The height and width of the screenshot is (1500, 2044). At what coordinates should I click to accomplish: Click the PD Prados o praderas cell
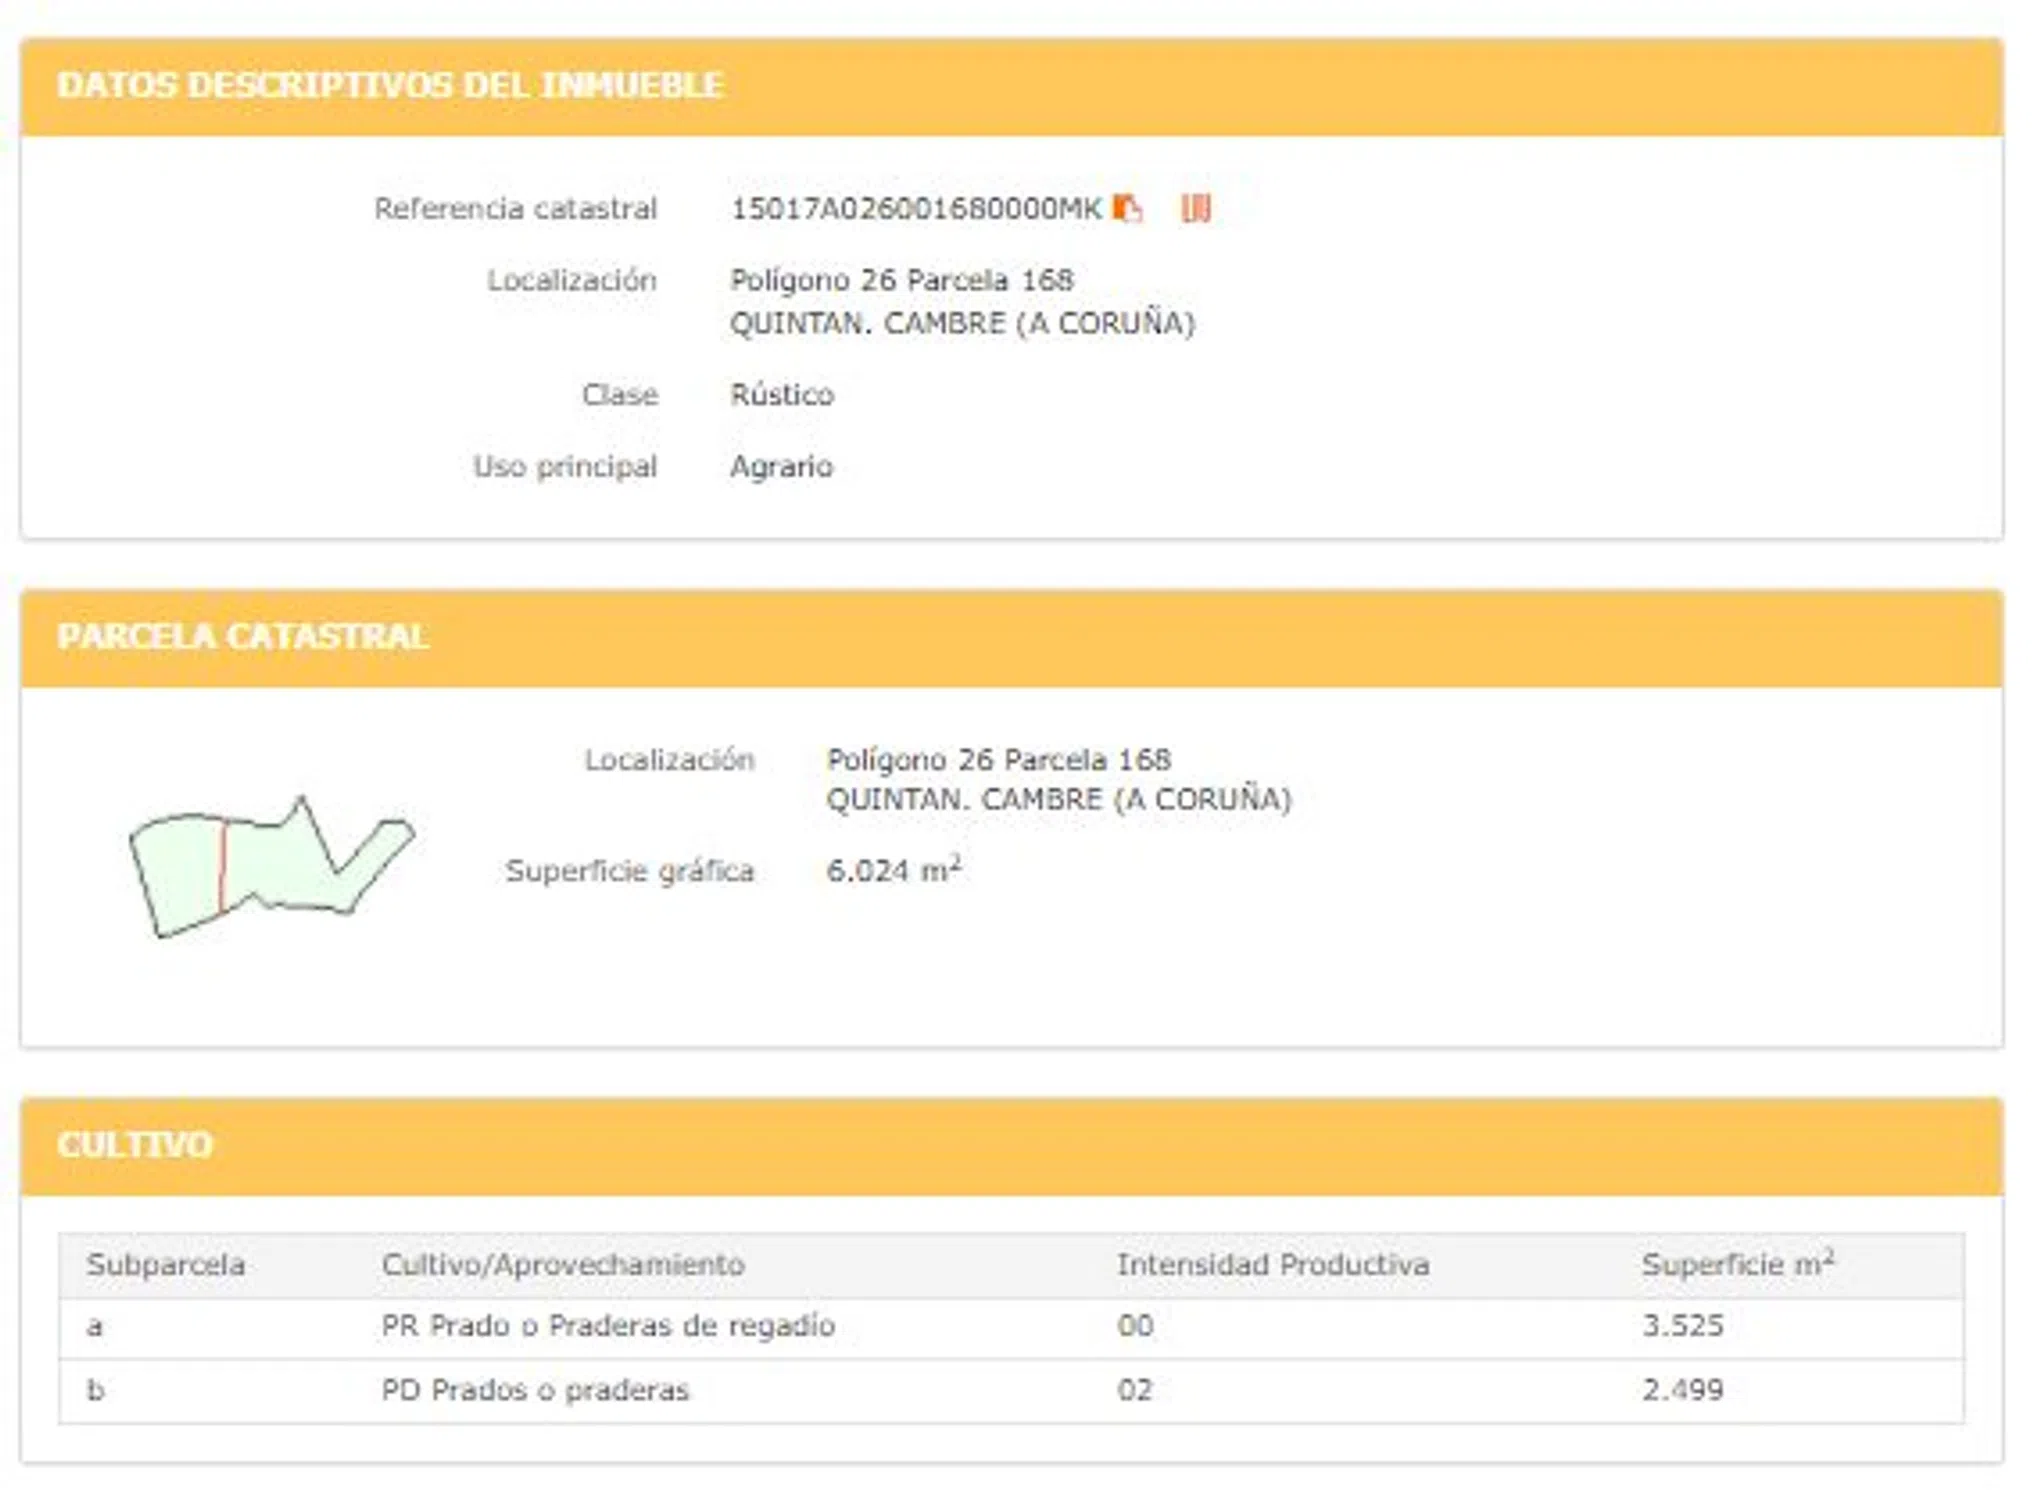(x=535, y=1391)
